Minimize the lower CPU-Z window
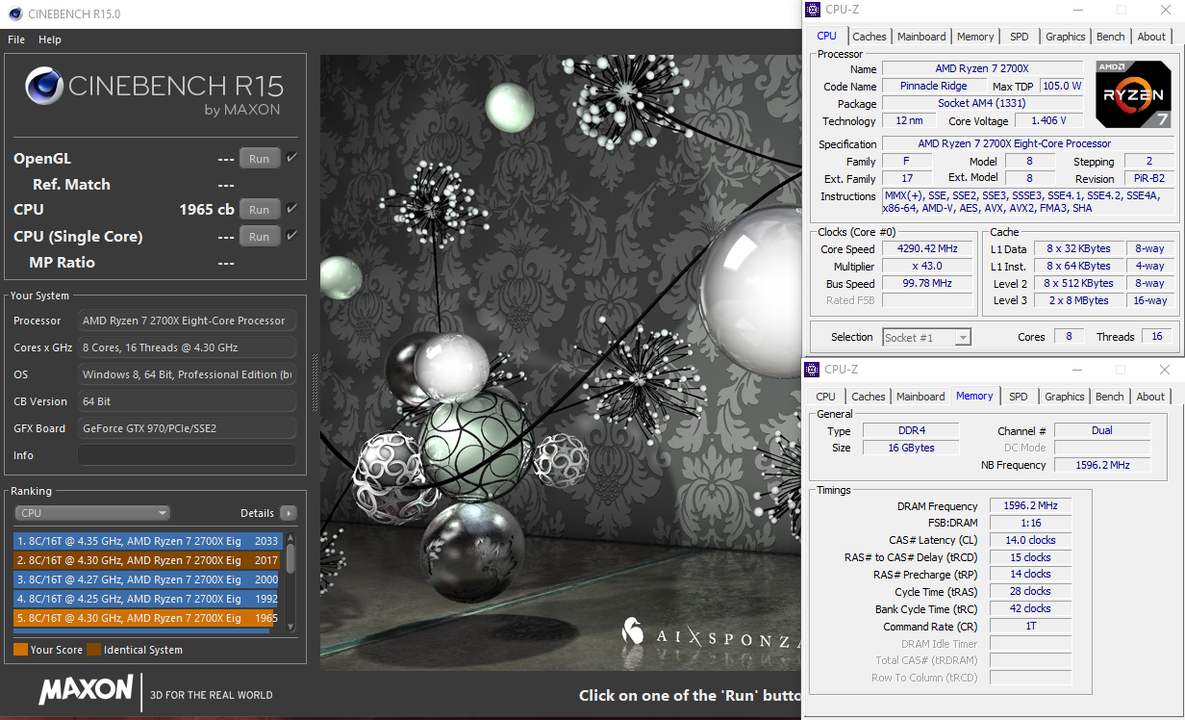 click(1078, 369)
